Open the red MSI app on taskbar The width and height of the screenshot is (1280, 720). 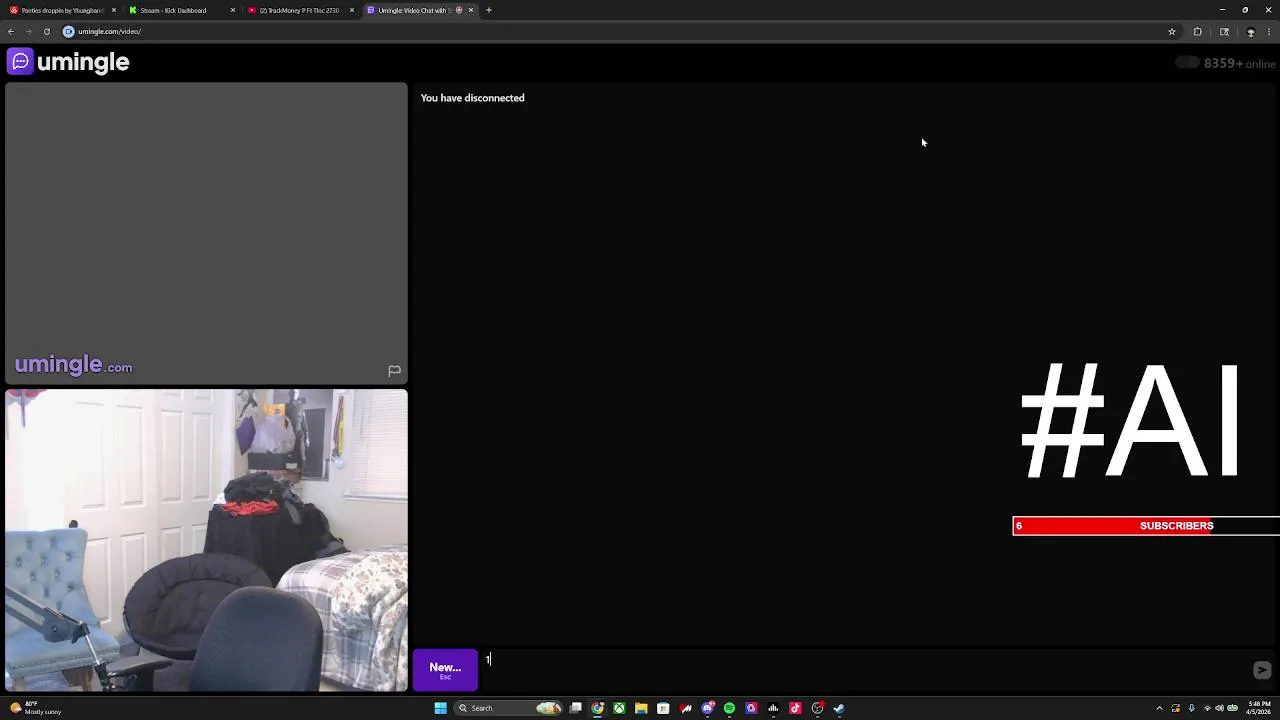[x=686, y=708]
